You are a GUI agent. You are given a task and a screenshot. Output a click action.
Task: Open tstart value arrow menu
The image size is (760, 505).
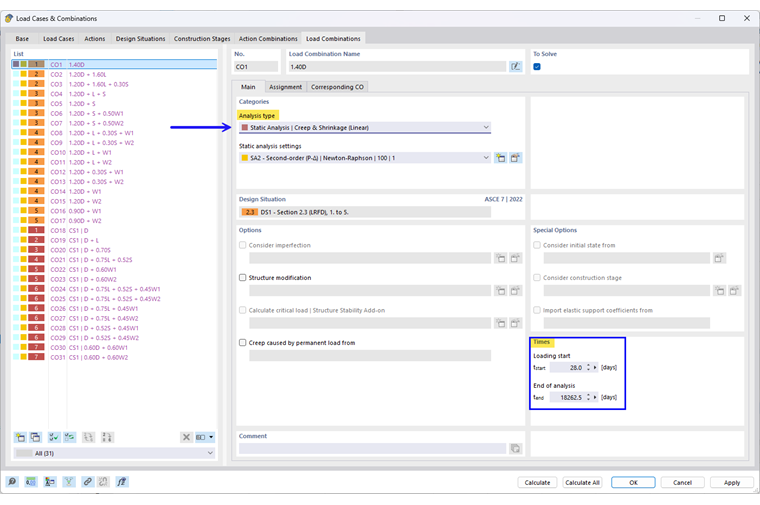pyautogui.click(x=595, y=367)
